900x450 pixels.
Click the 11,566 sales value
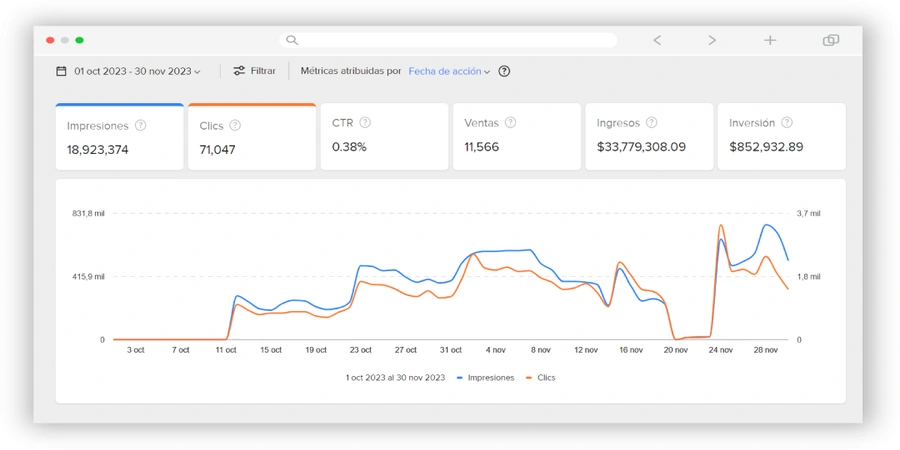(x=482, y=147)
